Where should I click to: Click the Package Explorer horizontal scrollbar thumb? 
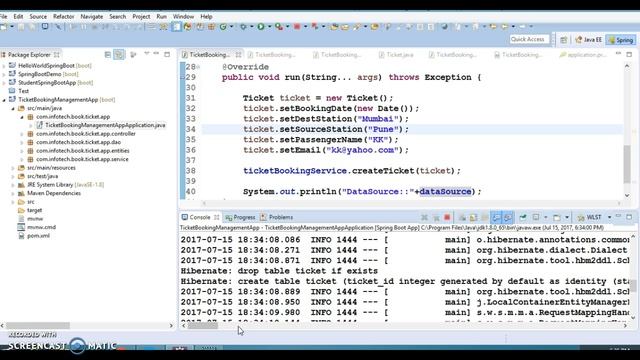point(38,325)
